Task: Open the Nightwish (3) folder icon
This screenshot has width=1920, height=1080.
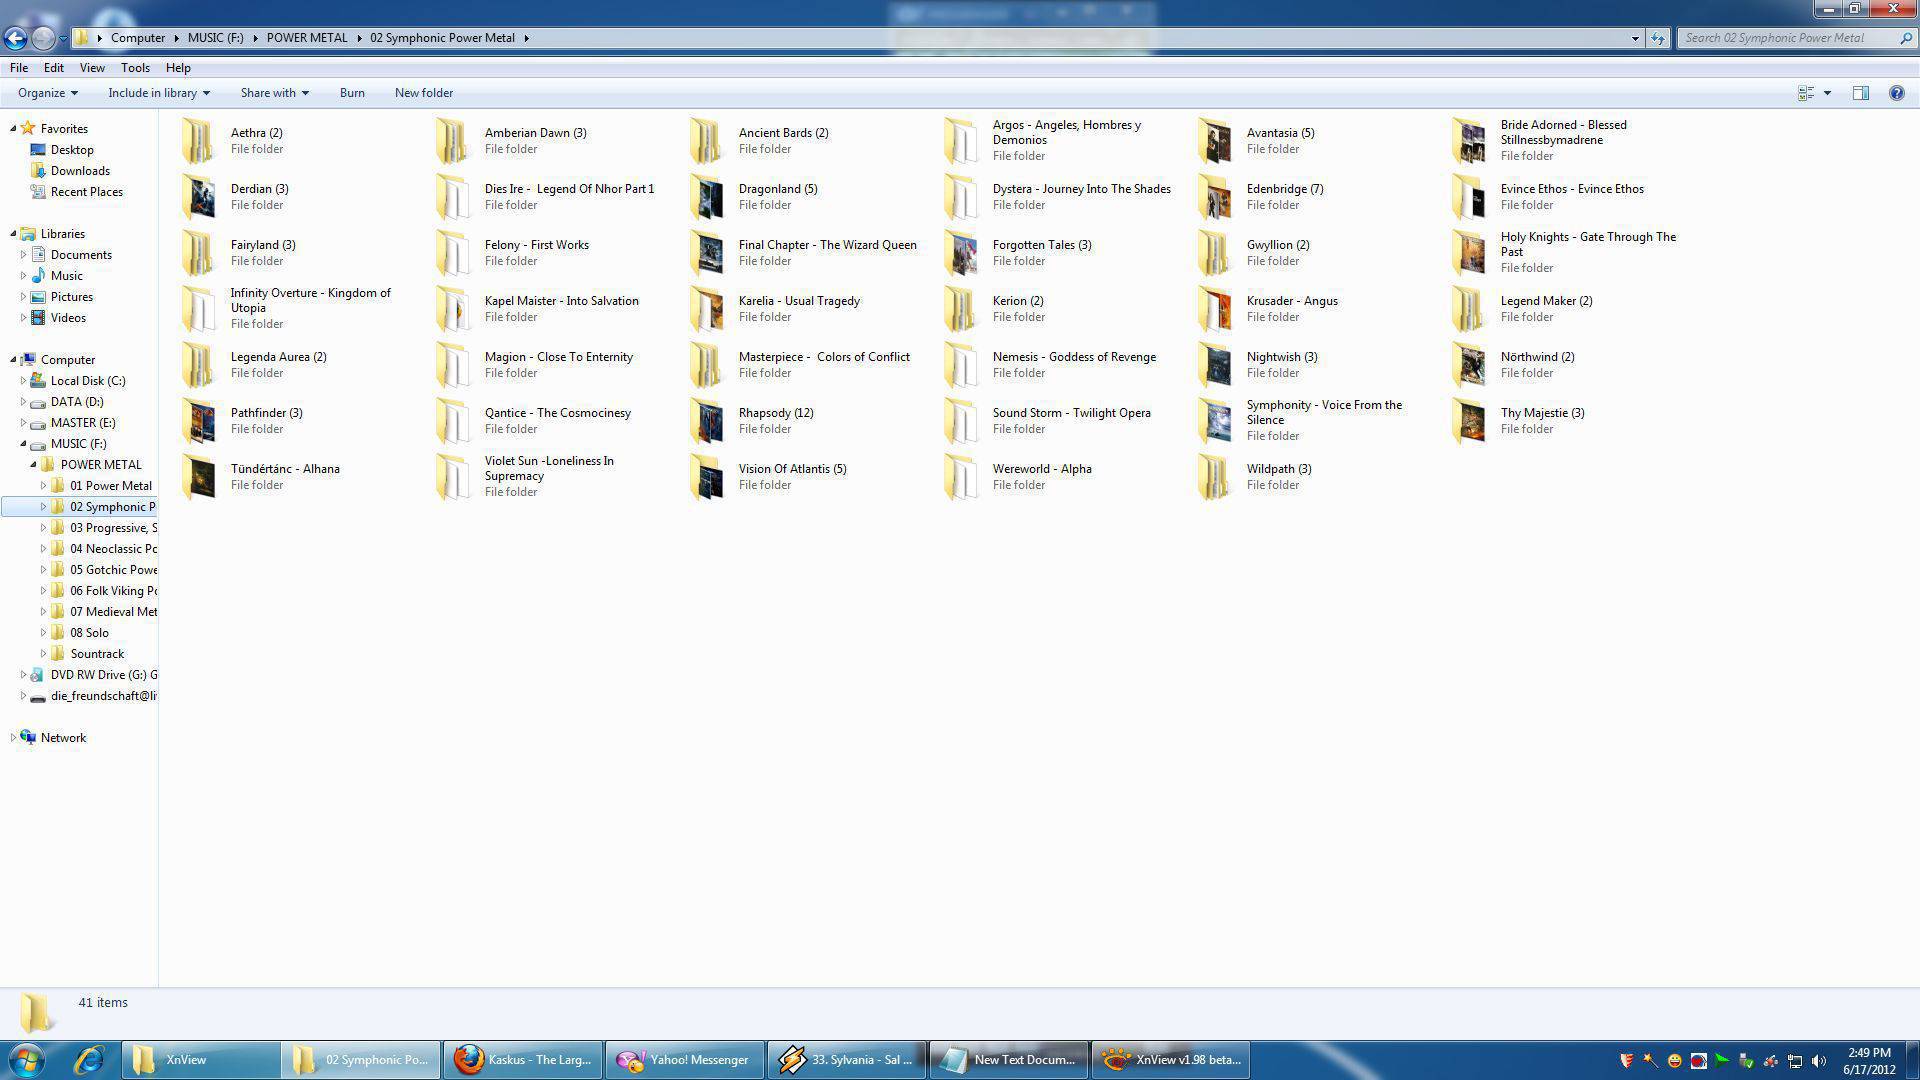Action: [x=1215, y=365]
